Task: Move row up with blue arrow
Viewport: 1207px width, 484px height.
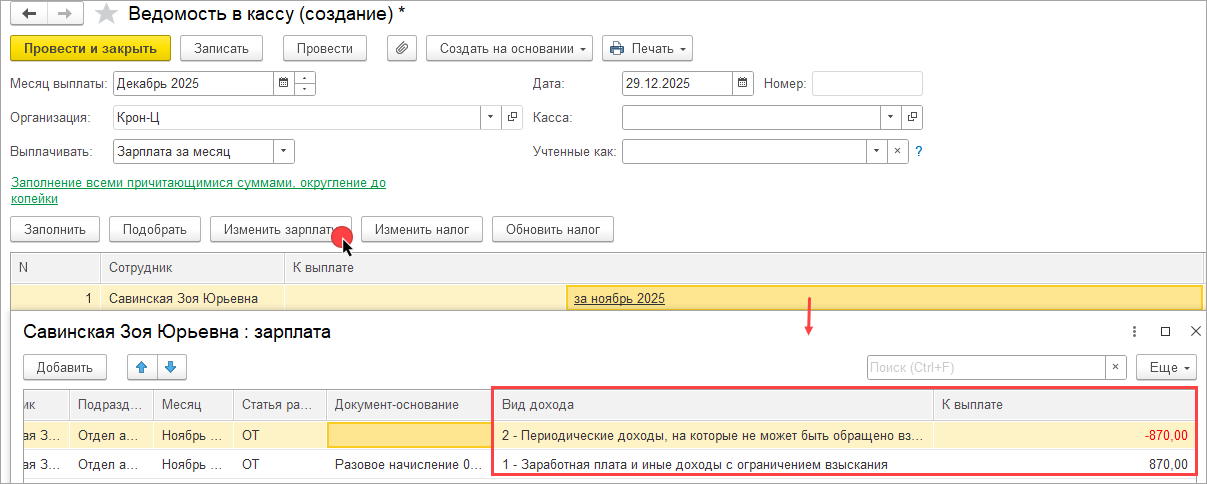Action: coord(141,367)
